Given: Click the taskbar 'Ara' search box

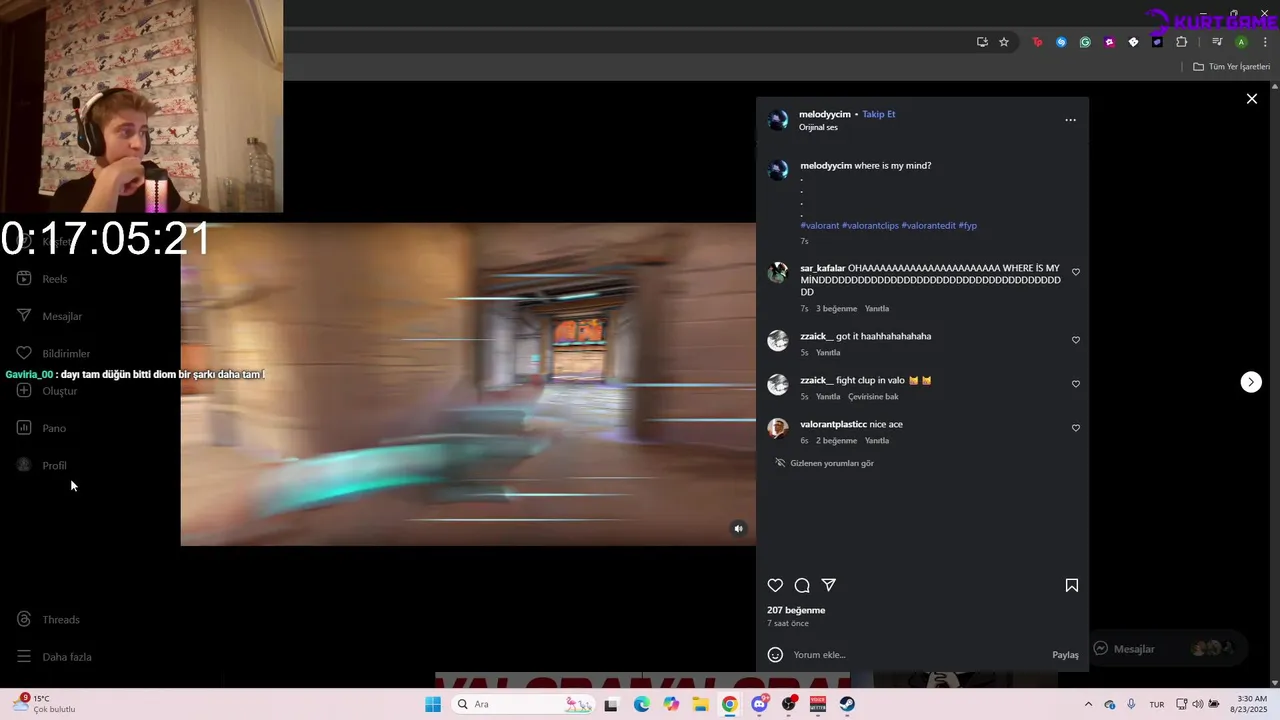Looking at the screenshot, I should coord(524,704).
